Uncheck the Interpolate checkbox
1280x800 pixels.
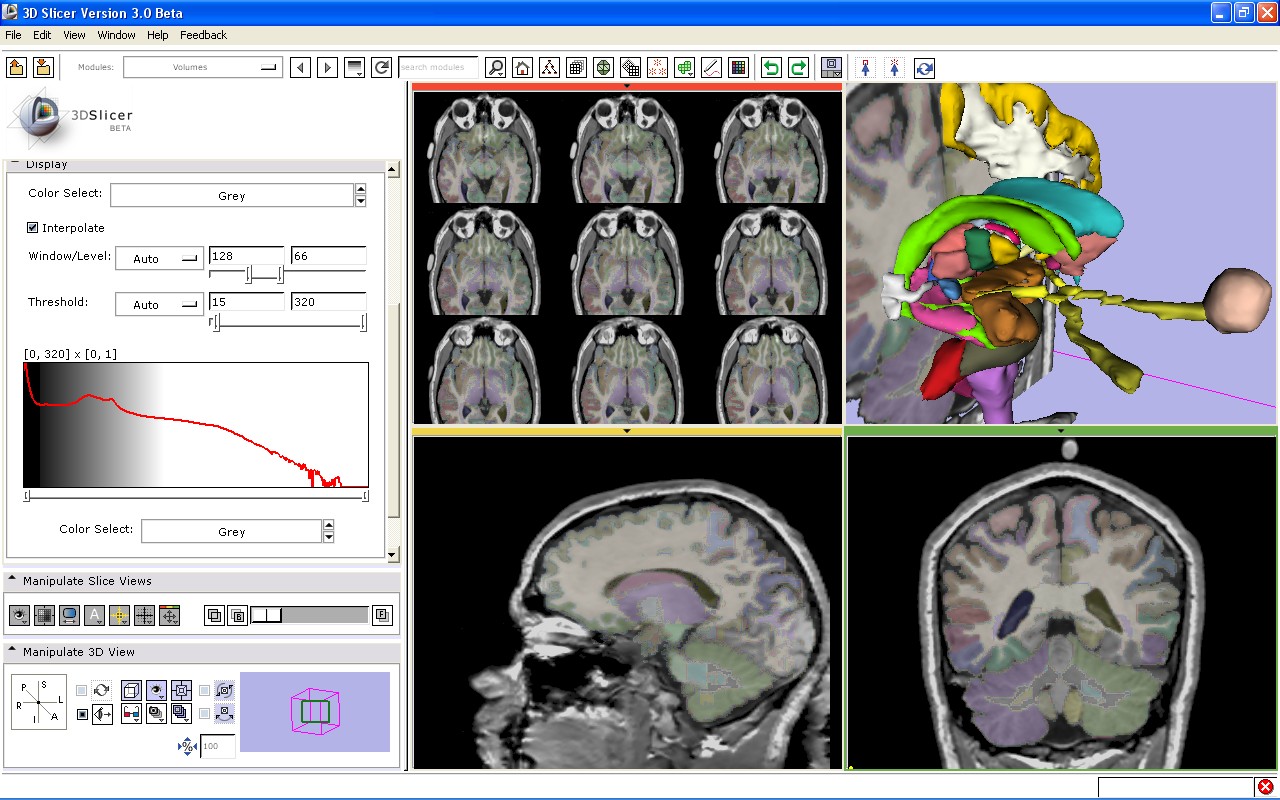coord(33,228)
